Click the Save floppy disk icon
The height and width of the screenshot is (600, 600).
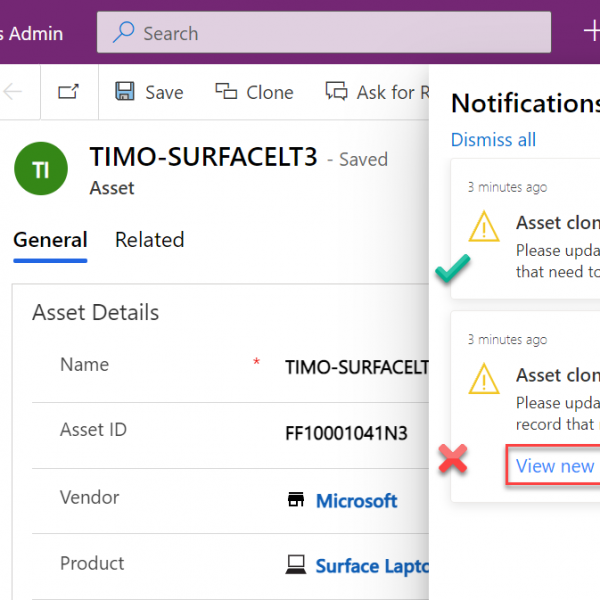pyautogui.click(x=125, y=91)
